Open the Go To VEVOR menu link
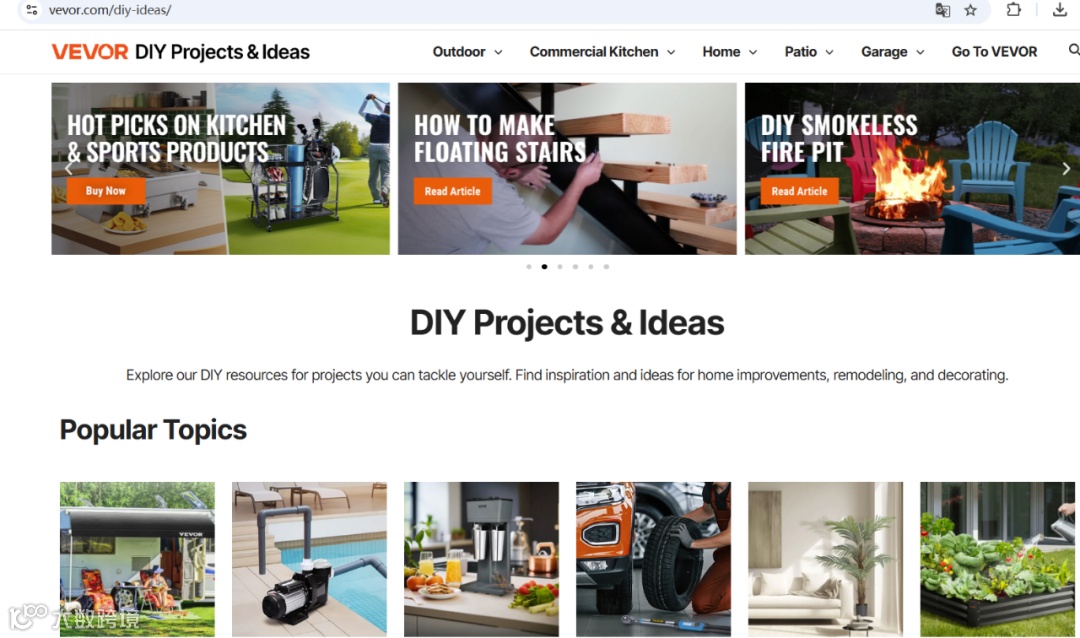Screen dimensions: 1080x638 (x=994, y=52)
